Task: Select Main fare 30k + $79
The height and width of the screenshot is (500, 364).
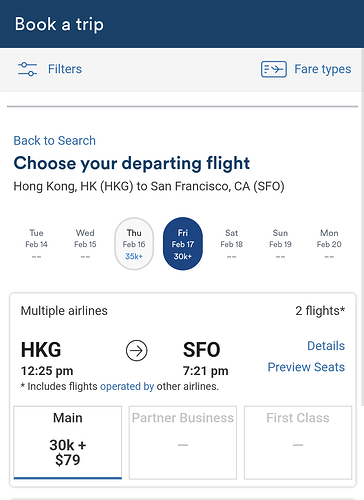Action: point(68,443)
